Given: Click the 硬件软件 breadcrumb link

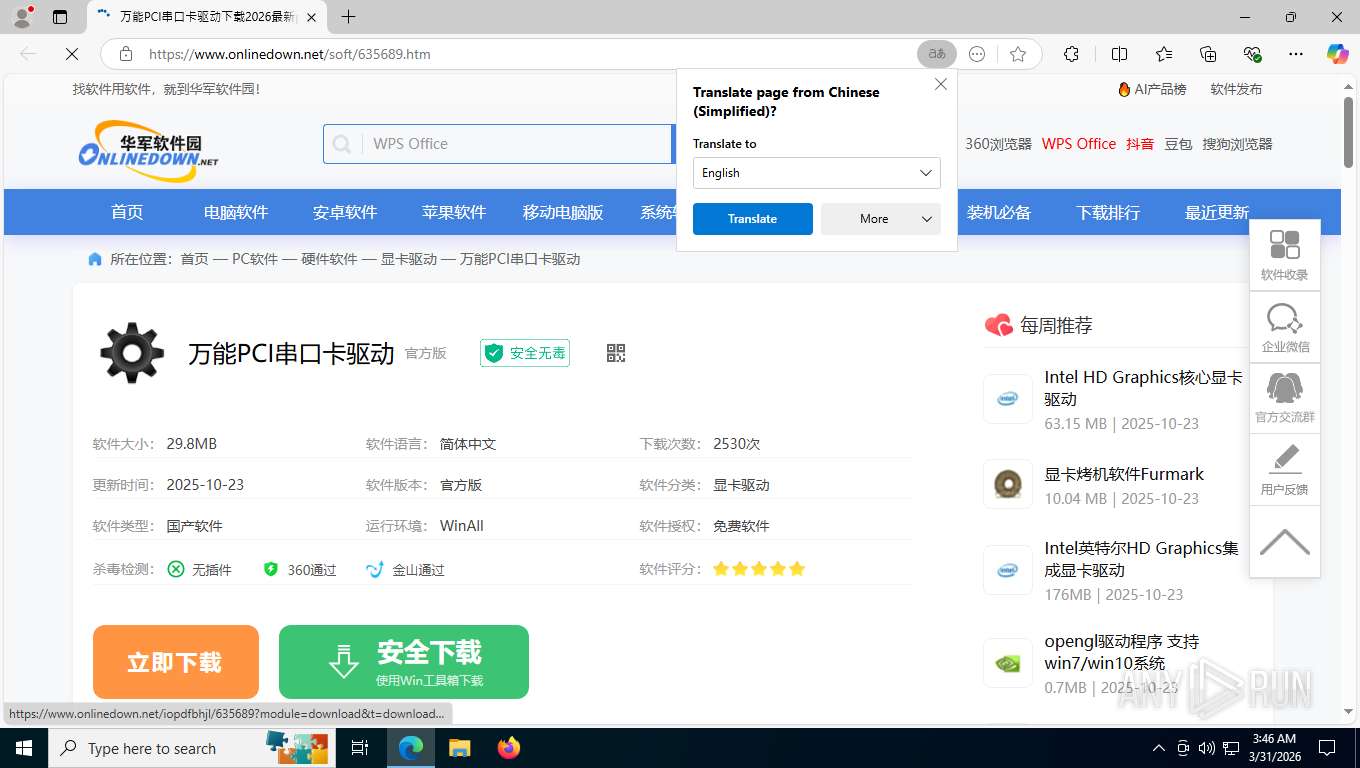Looking at the screenshot, I should pos(329,259).
